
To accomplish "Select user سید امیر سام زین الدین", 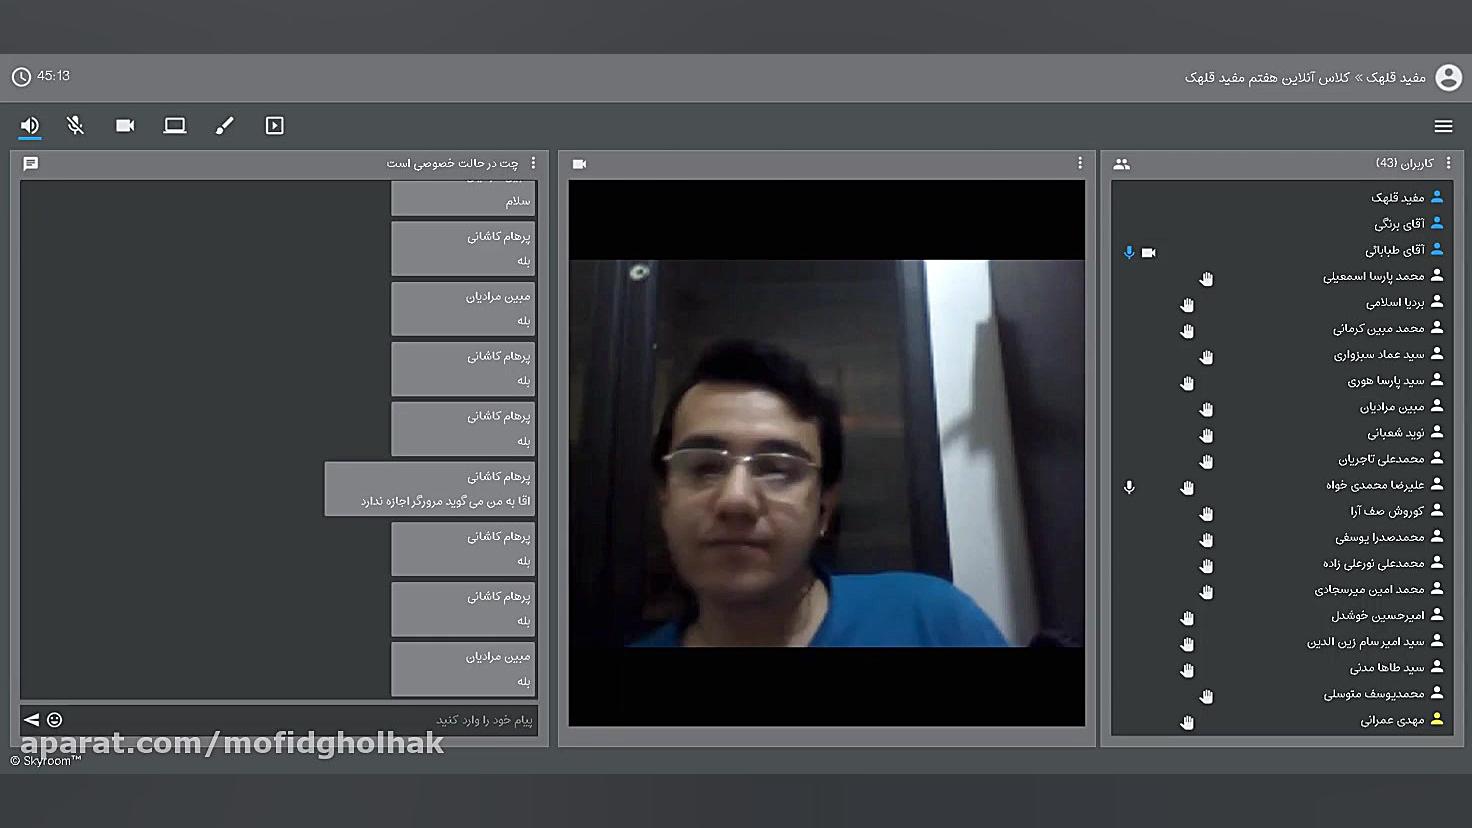I will coord(1281,641).
